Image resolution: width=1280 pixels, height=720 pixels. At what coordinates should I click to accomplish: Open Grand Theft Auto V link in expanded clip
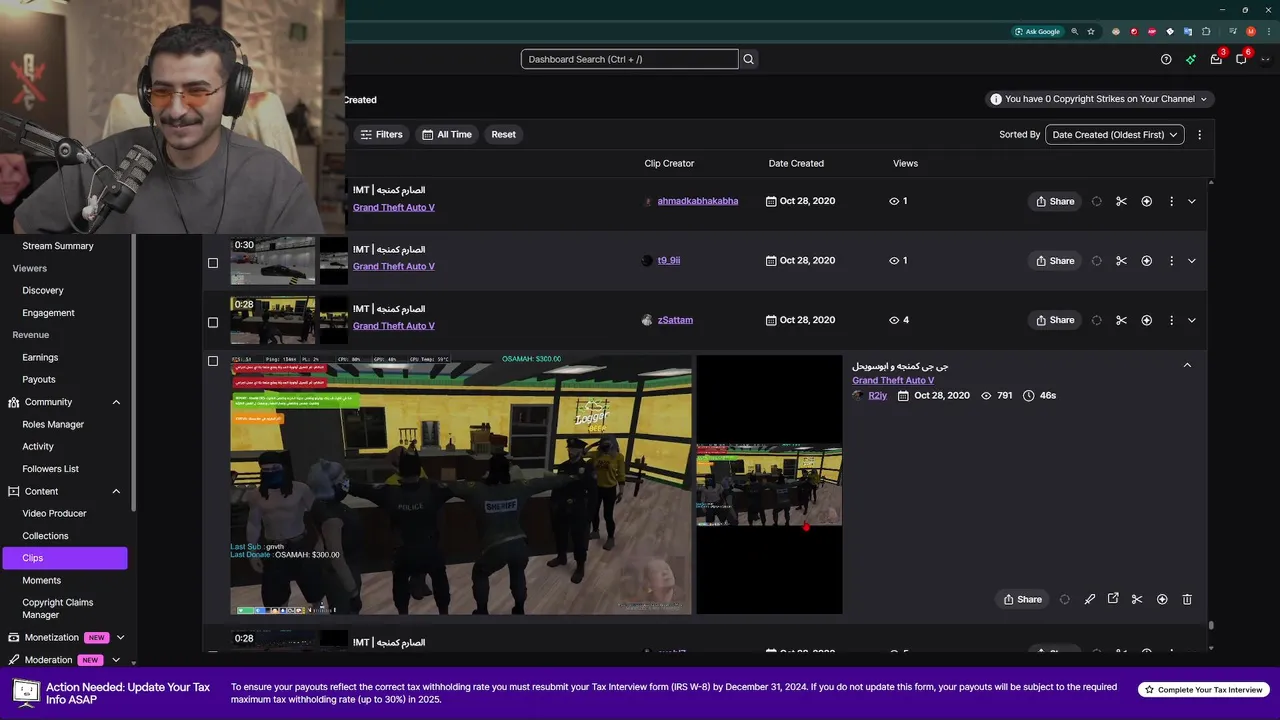tap(893, 380)
